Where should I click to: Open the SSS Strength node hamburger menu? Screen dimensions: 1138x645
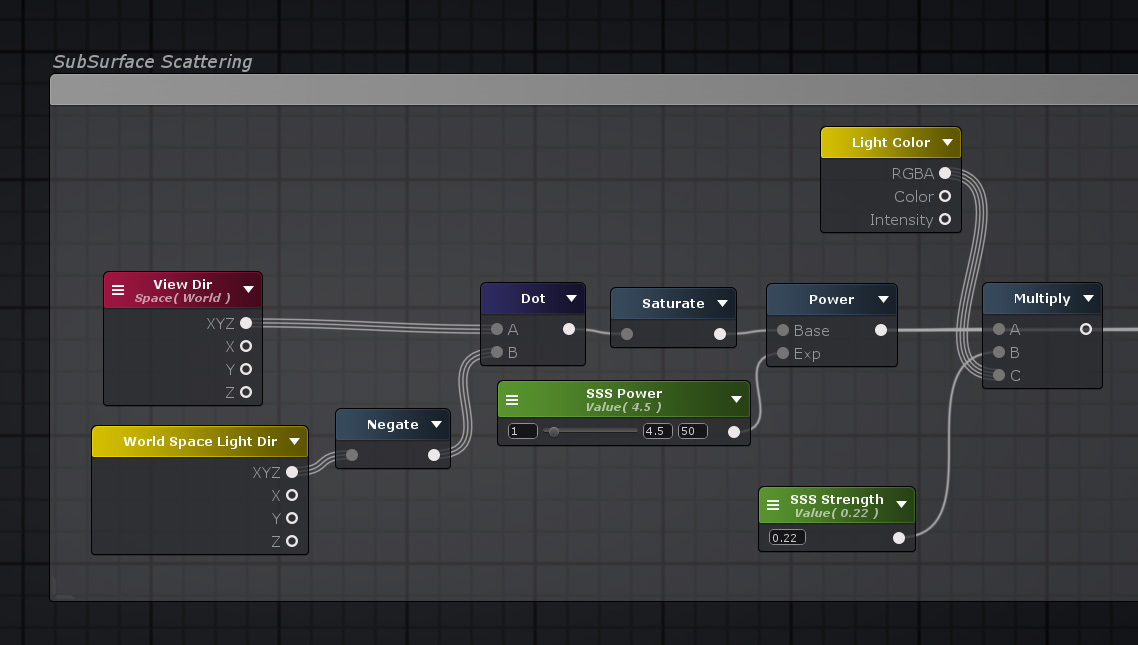(x=773, y=505)
